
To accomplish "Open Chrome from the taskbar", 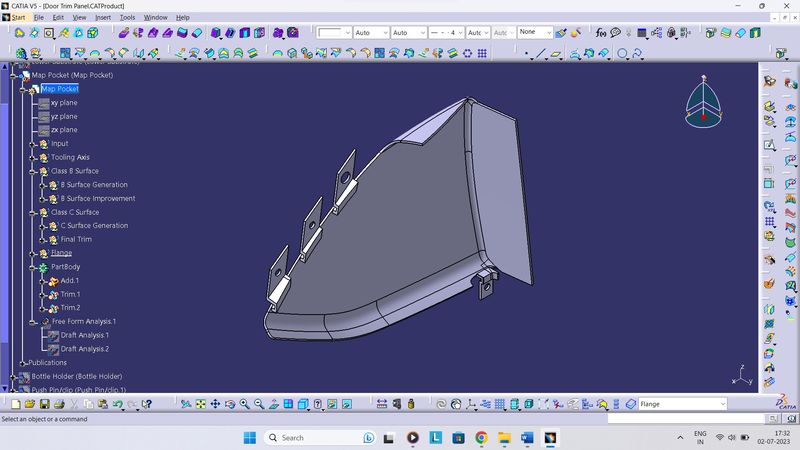I will (x=481, y=438).
